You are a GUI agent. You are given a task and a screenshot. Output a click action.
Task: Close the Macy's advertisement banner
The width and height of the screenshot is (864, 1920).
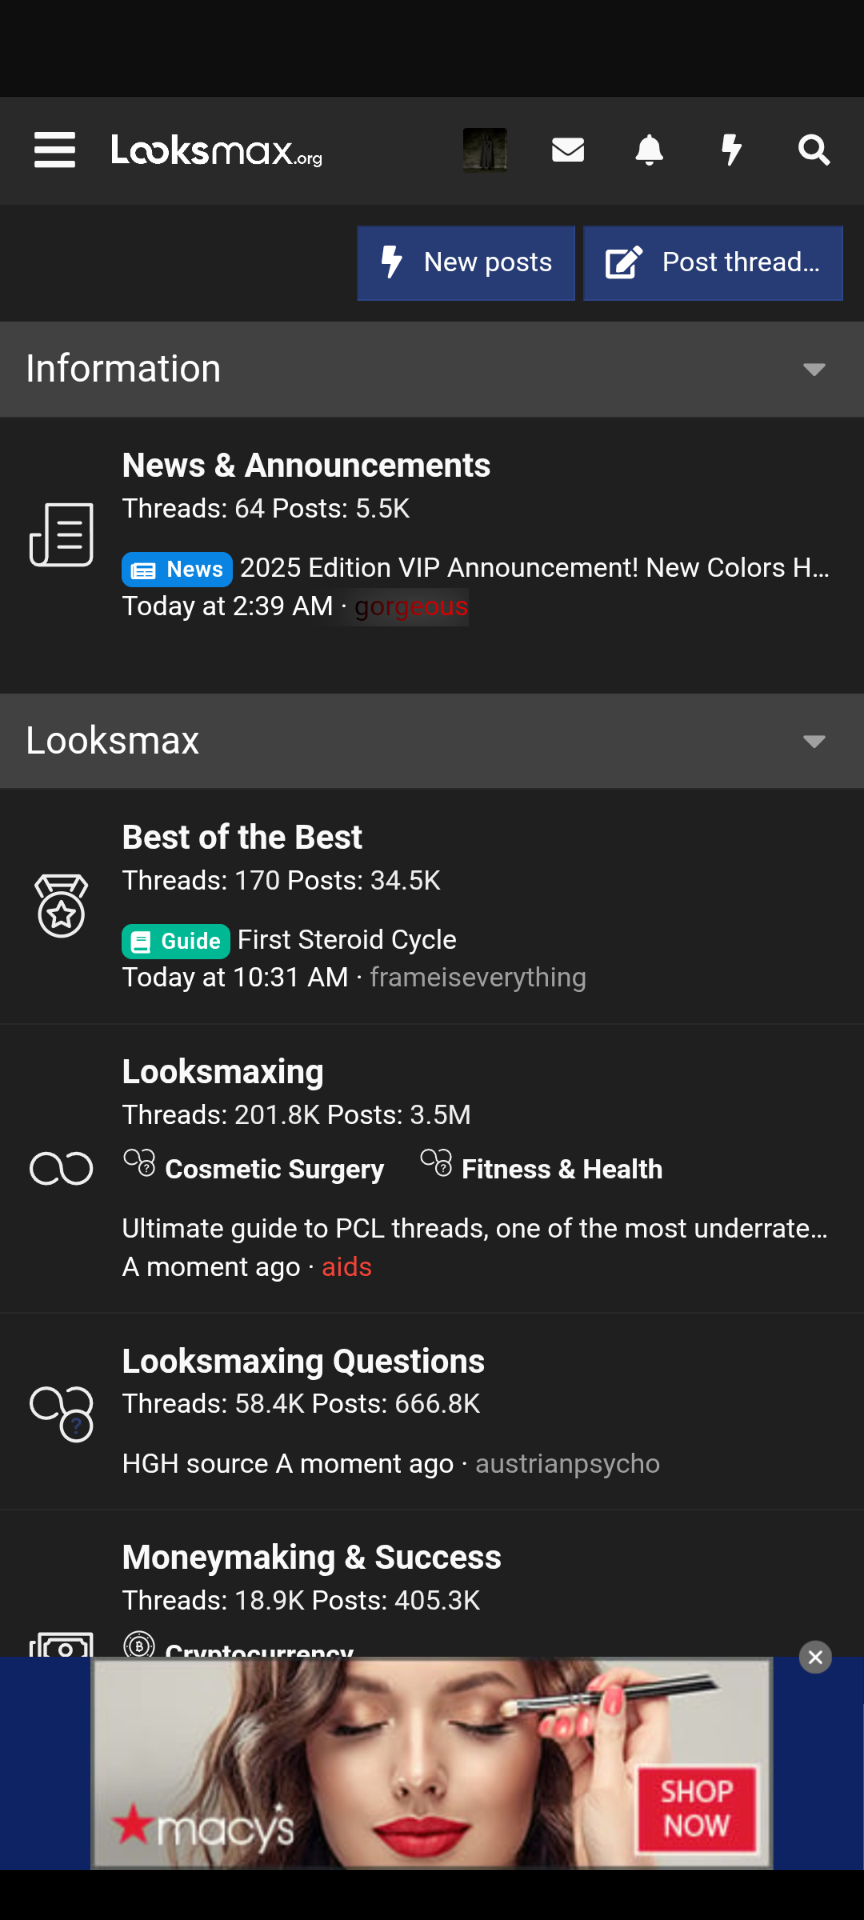point(815,1657)
